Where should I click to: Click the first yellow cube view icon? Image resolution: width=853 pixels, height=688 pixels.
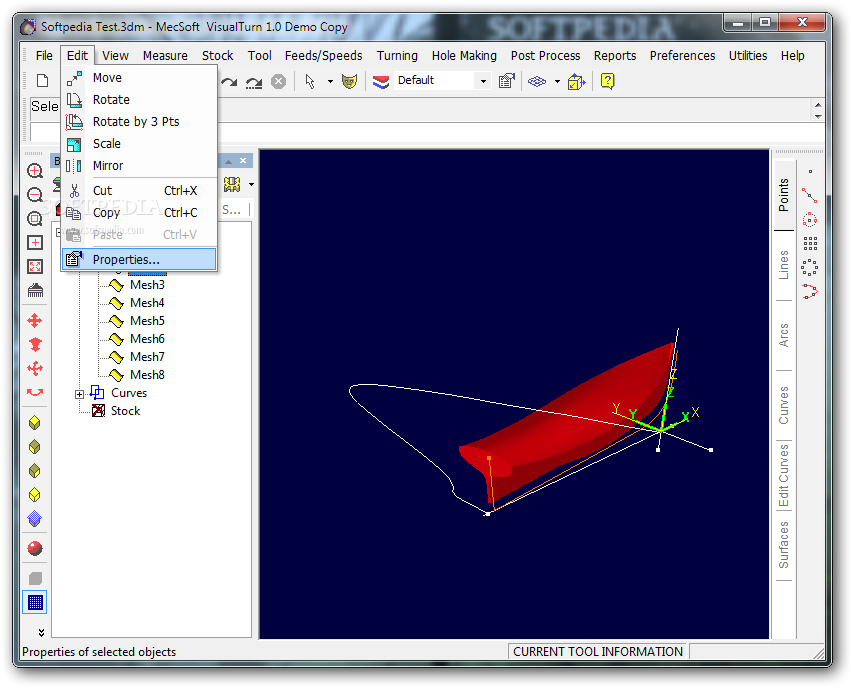pos(35,423)
